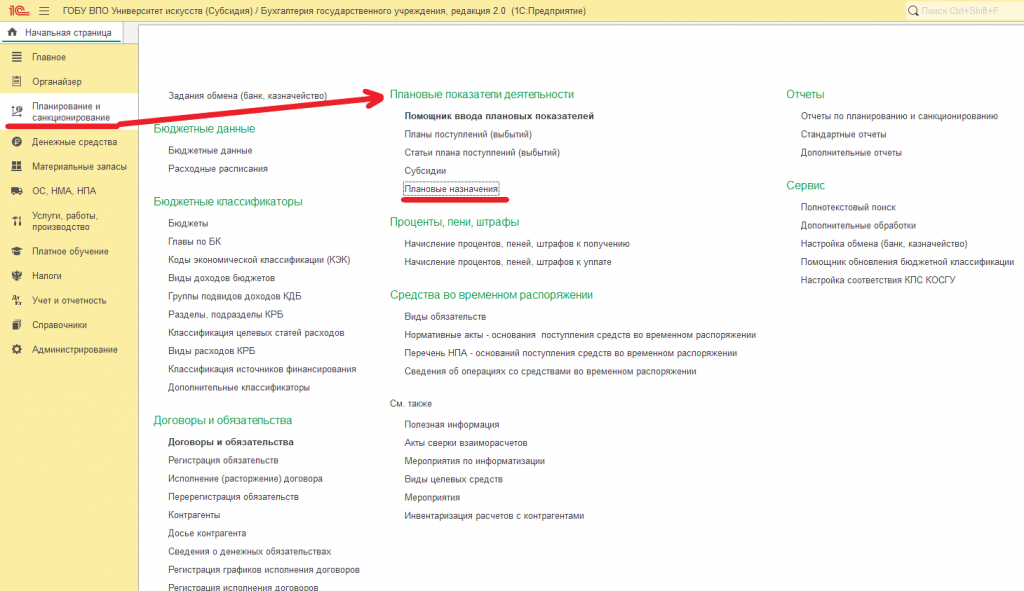
Task: Open the Справочники section
Action: [x=69, y=325]
